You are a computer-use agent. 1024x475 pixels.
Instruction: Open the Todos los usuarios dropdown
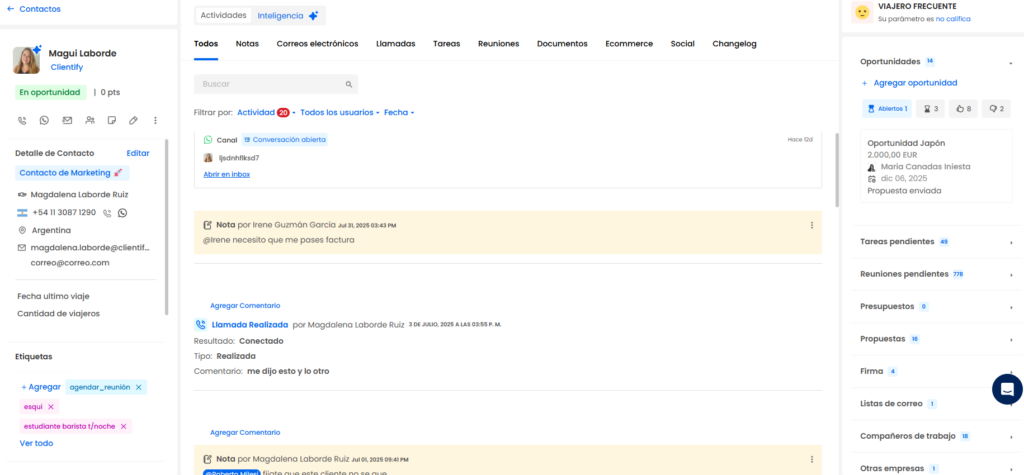[x=340, y=112]
